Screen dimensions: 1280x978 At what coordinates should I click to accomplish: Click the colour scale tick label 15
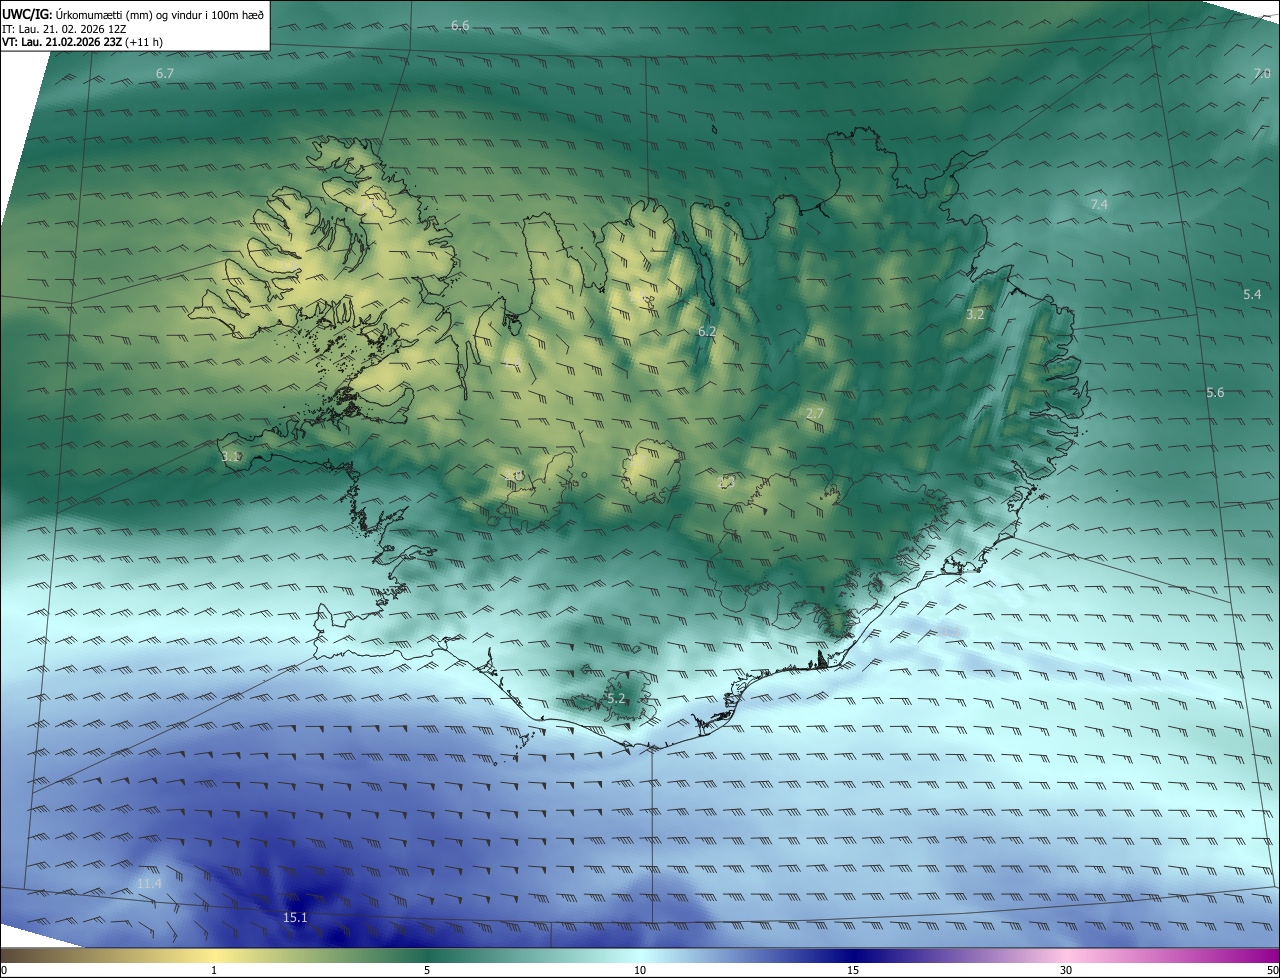[853, 970]
